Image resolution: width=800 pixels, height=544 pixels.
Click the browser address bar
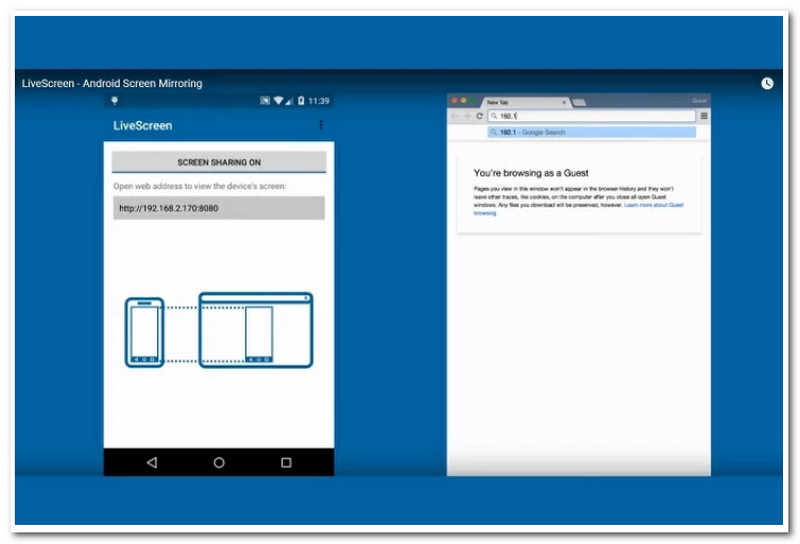[591, 116]
